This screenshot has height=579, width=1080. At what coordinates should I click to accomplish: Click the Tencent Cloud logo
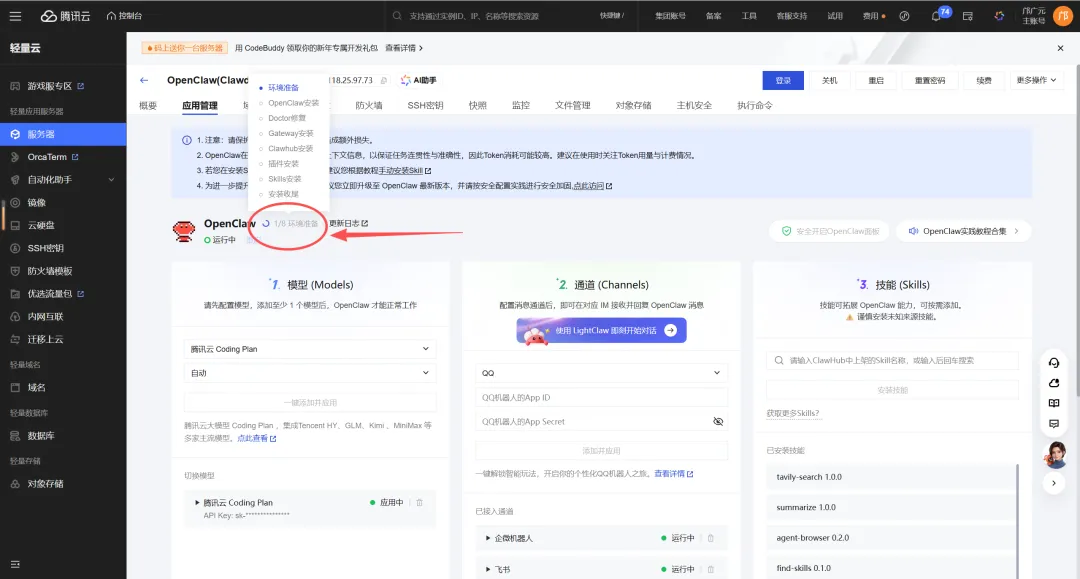click(65, 16)
